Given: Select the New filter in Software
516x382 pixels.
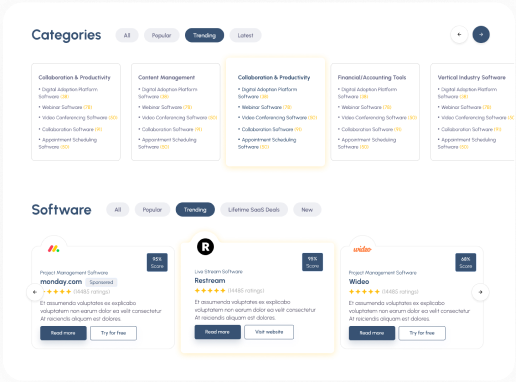Looking at the screenshot, I should point(307,210).
